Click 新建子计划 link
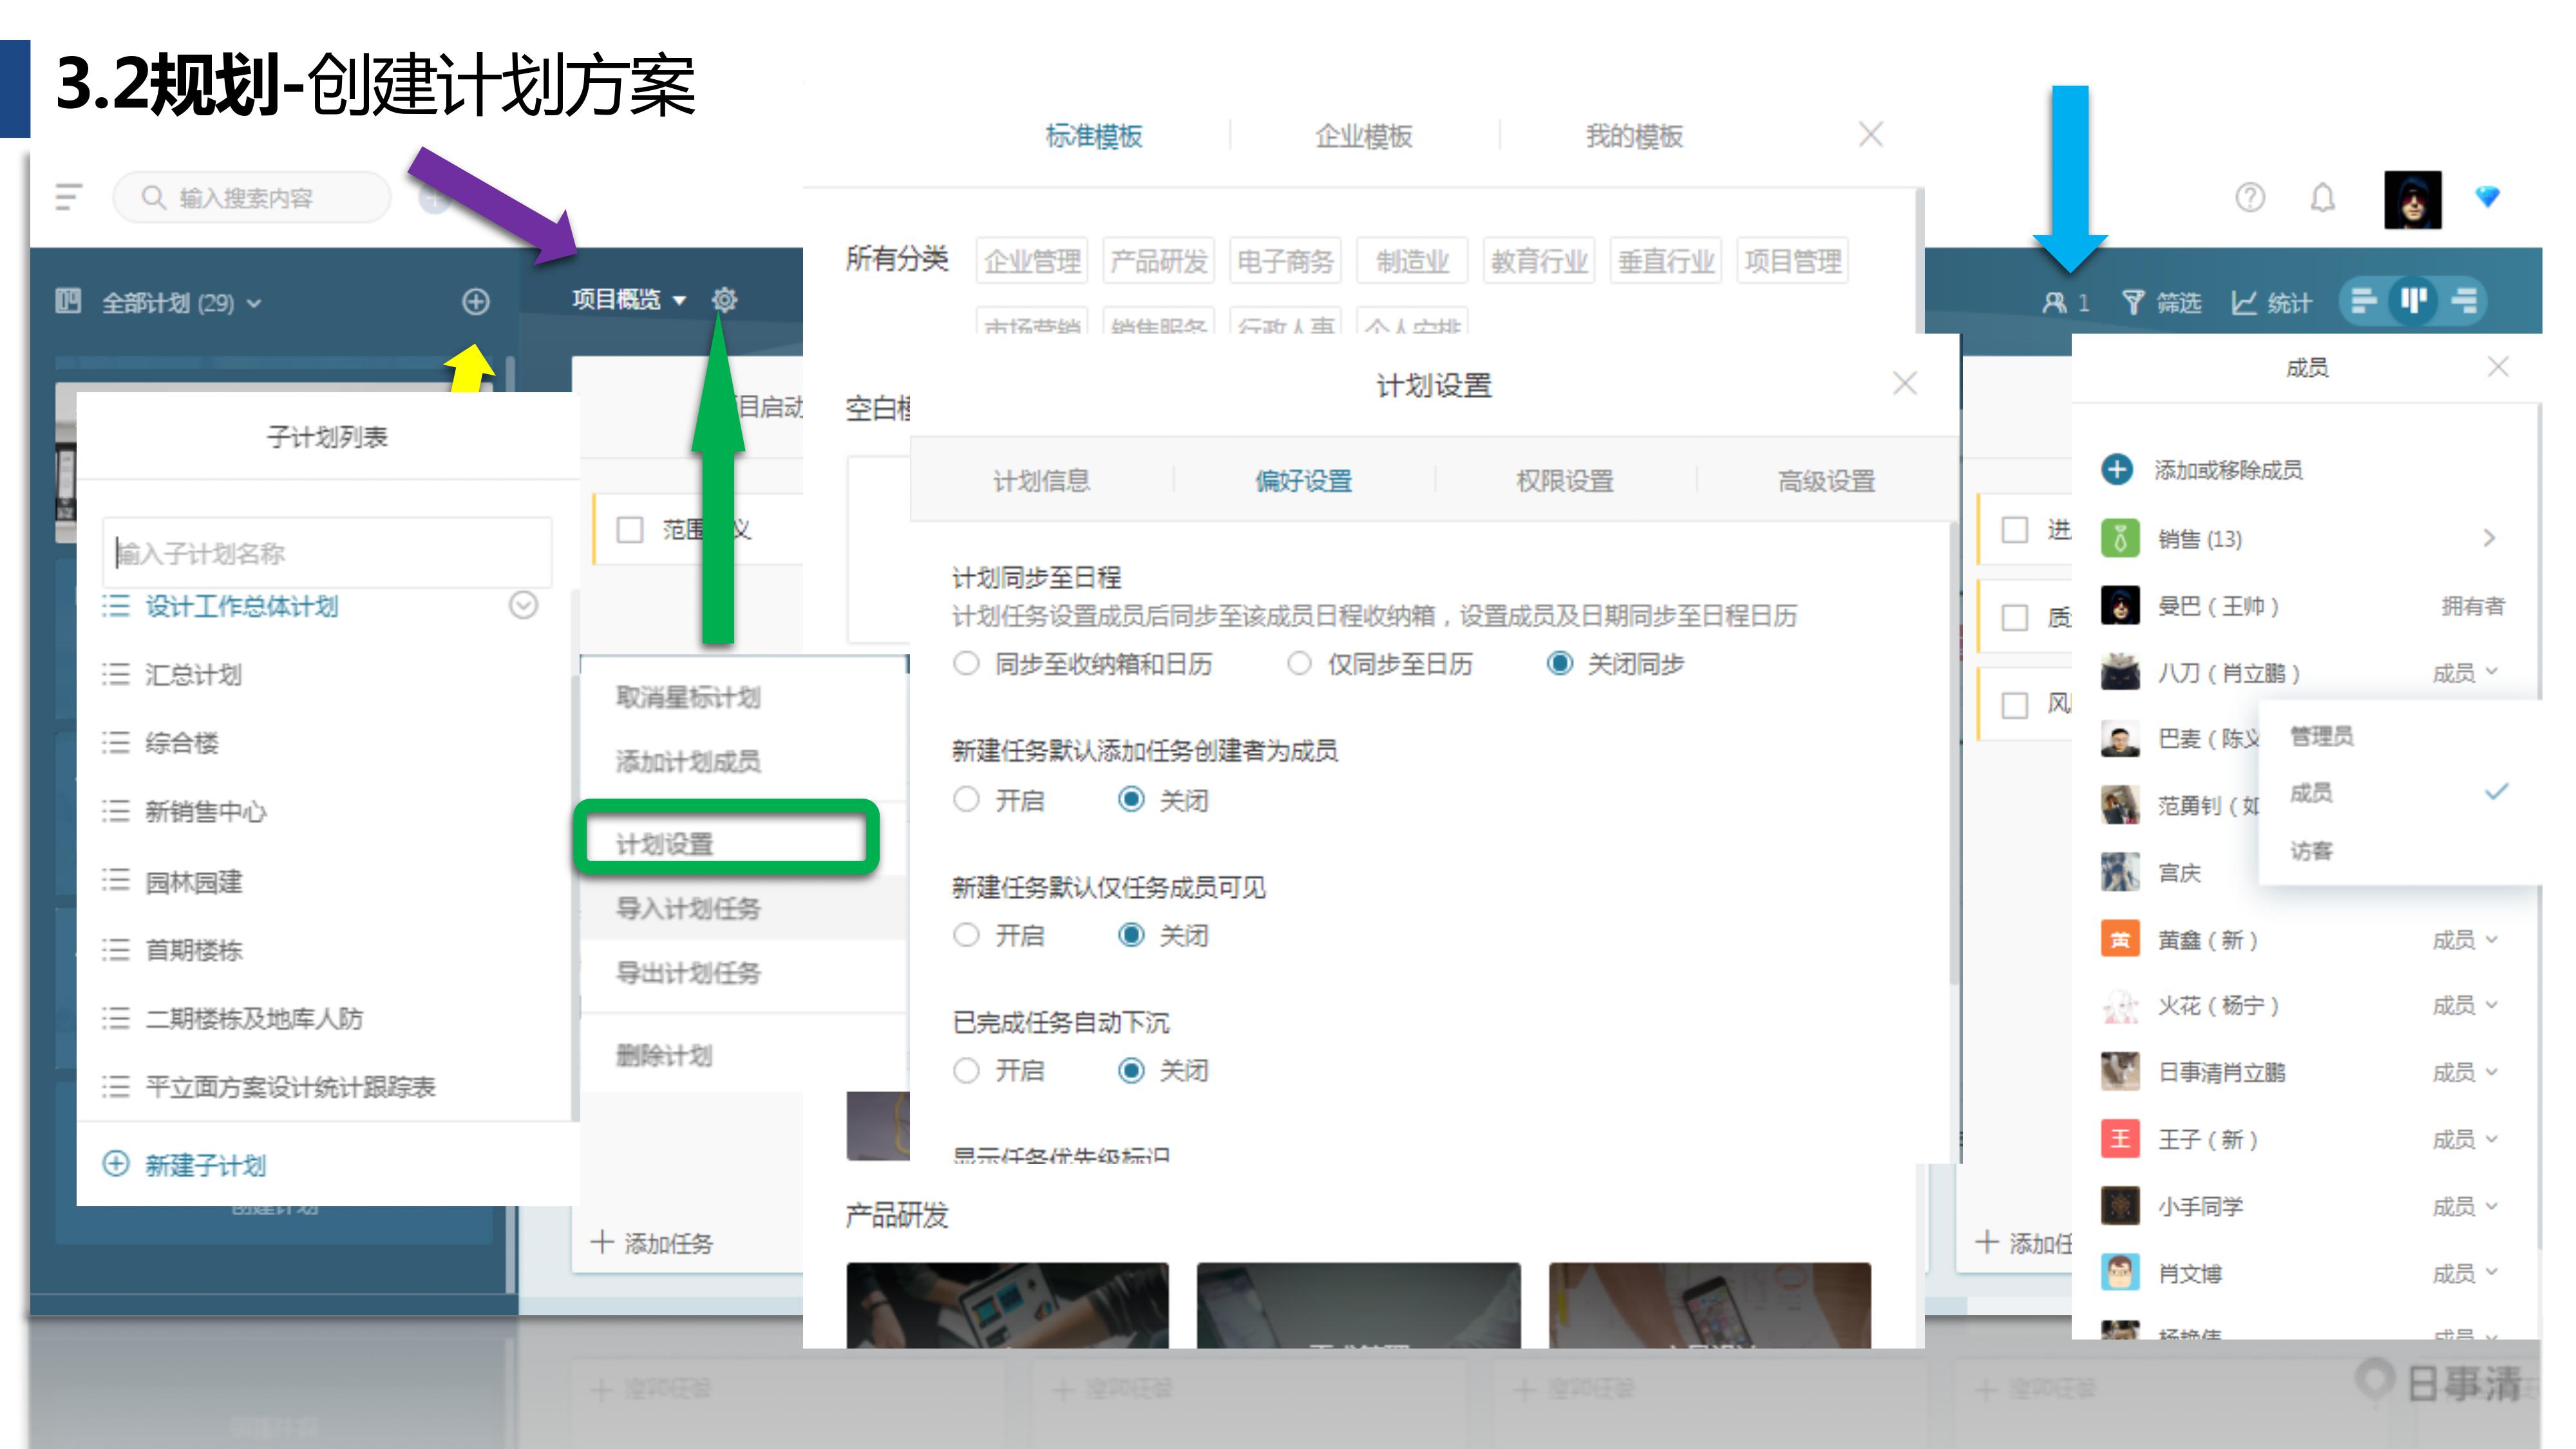The width and height of the screenshot is (2576, 1449). pos(205,1165)
